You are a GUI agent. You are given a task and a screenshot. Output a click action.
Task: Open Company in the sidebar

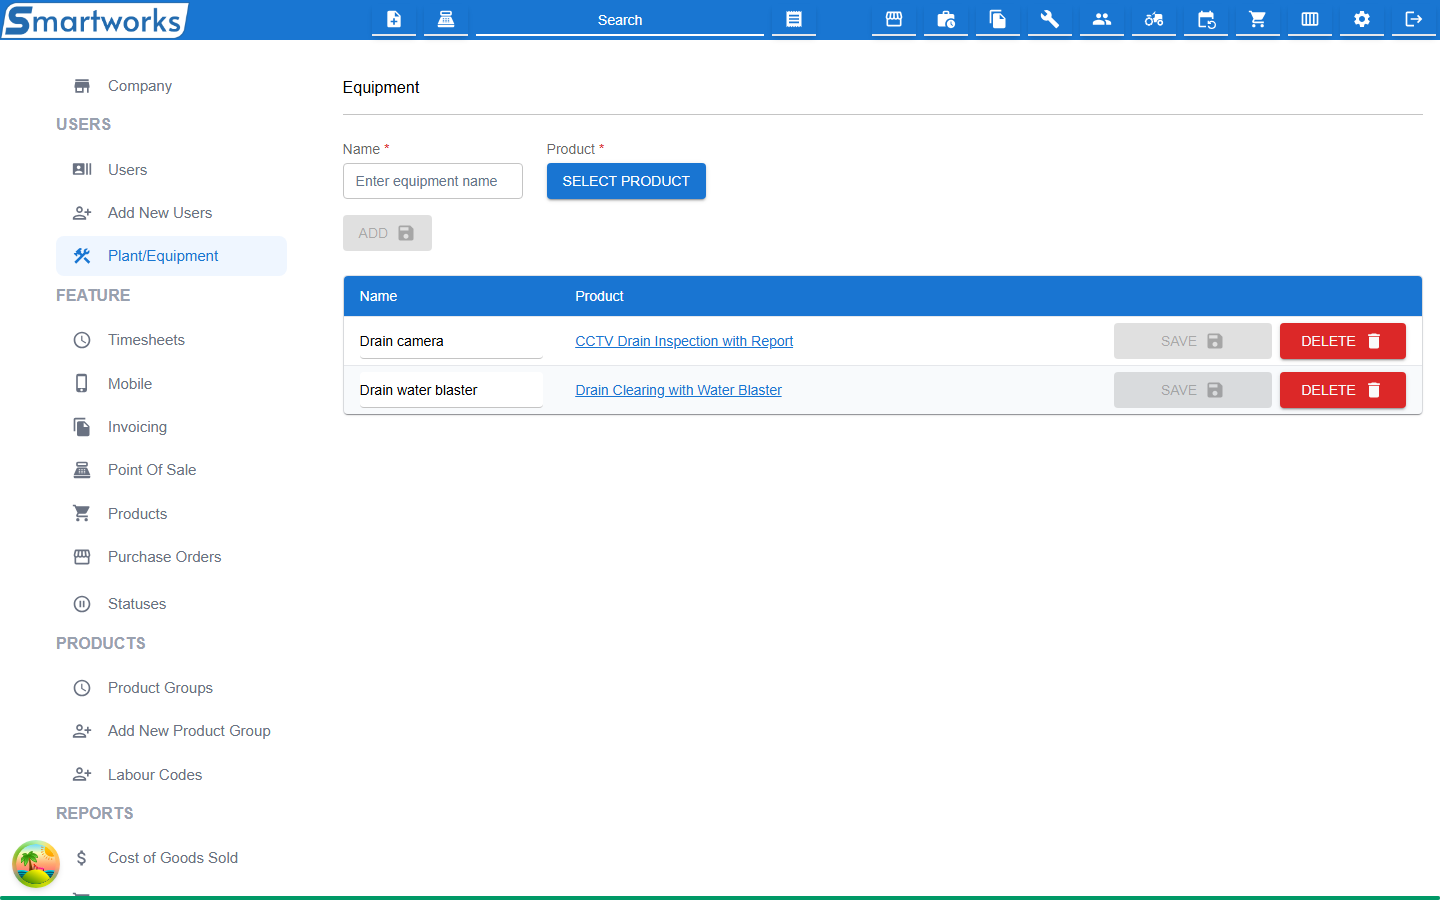[x=171, y=86]
